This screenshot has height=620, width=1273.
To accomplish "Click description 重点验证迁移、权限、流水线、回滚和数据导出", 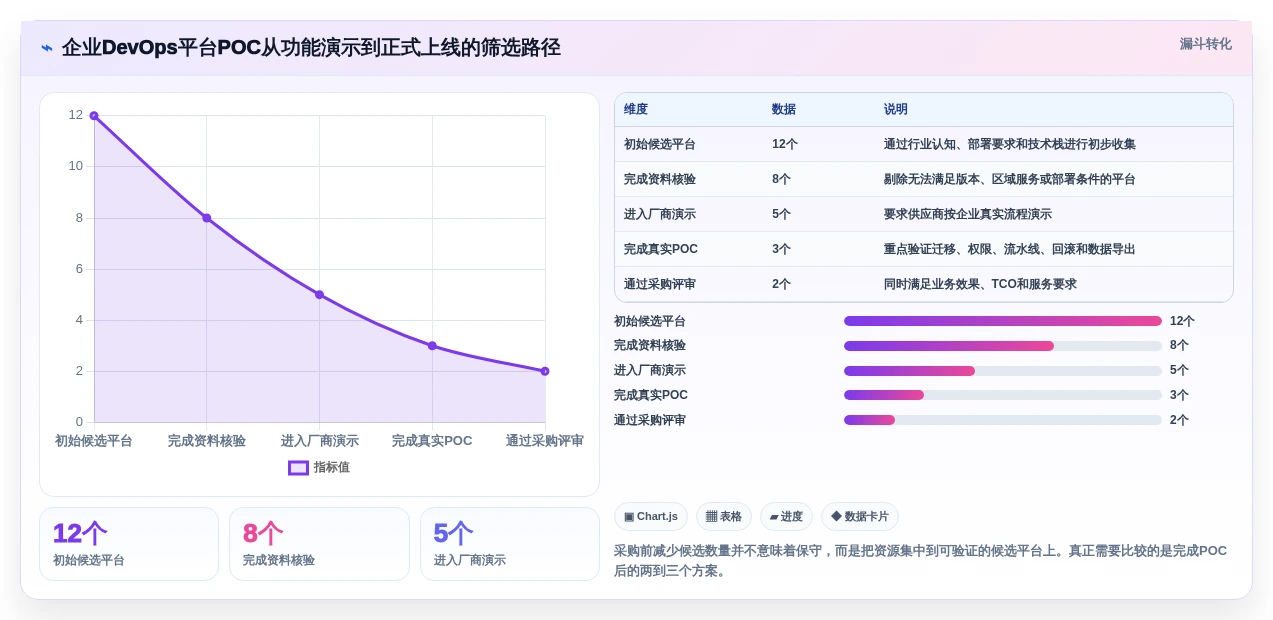I will (1010, 249).
